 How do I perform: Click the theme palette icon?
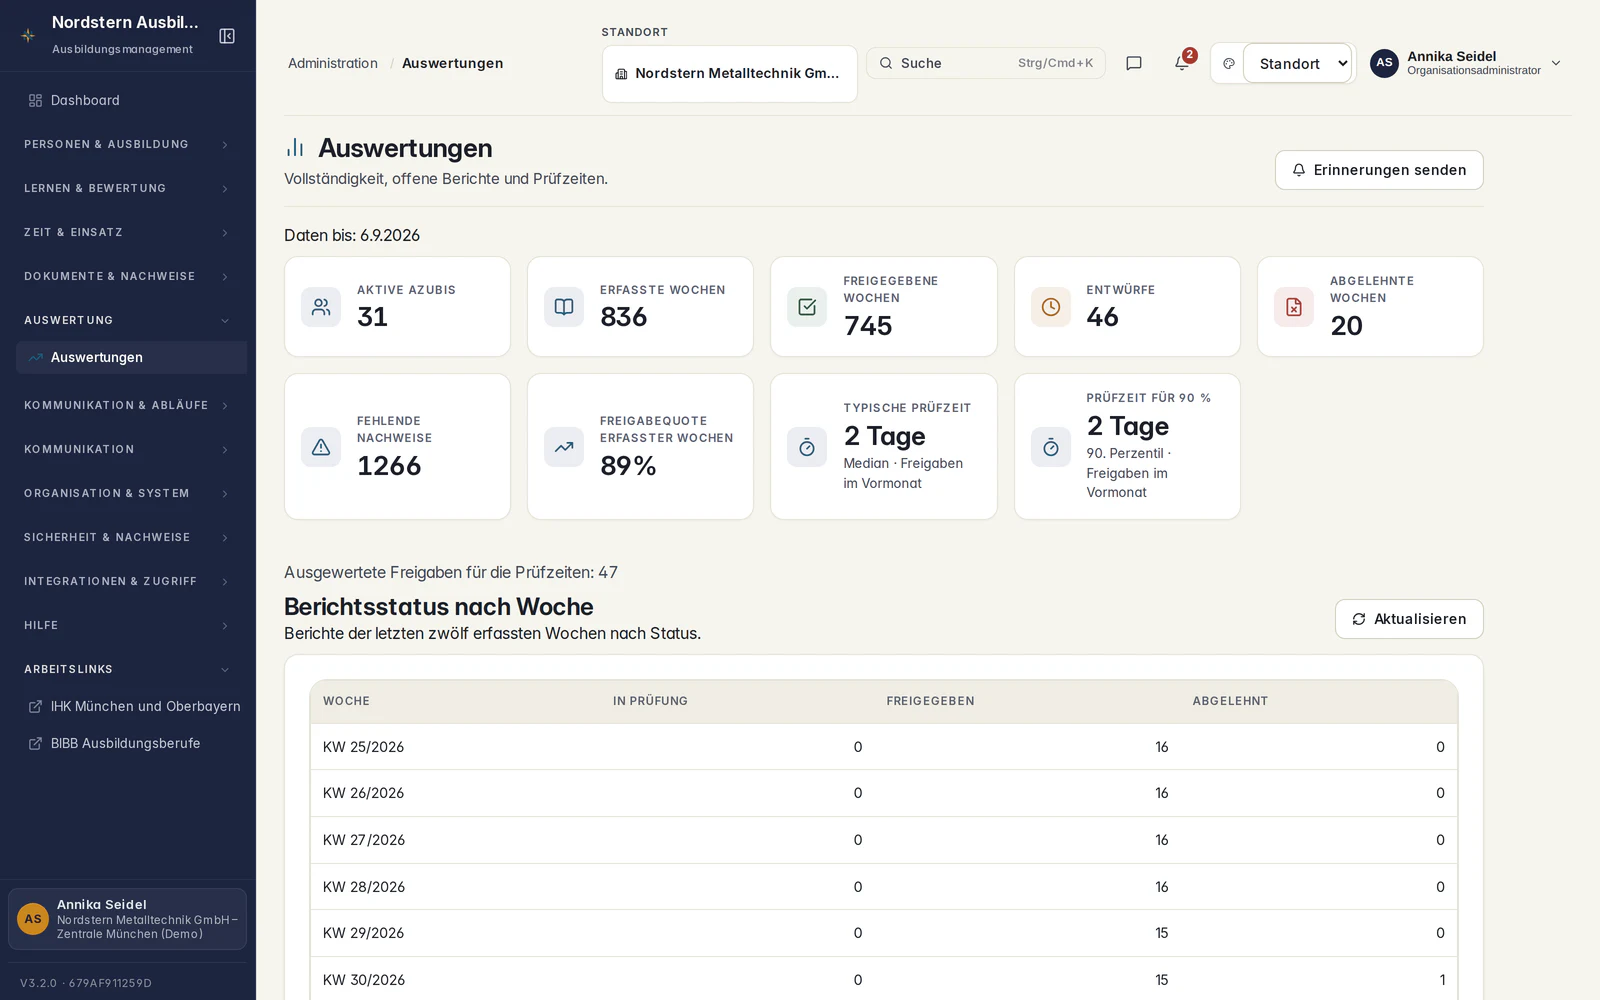pyautogui.click(x=1229, y=63)
